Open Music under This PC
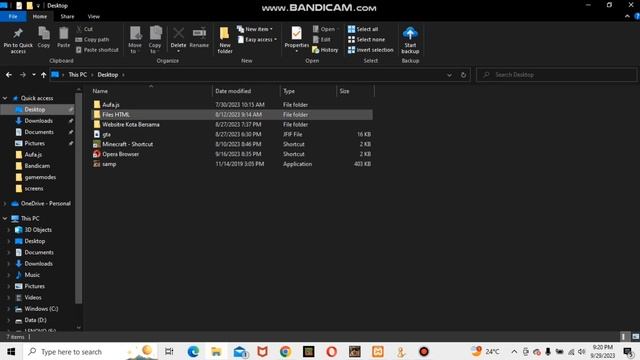The height and width of the screenshot is (360, 640). 32,275
